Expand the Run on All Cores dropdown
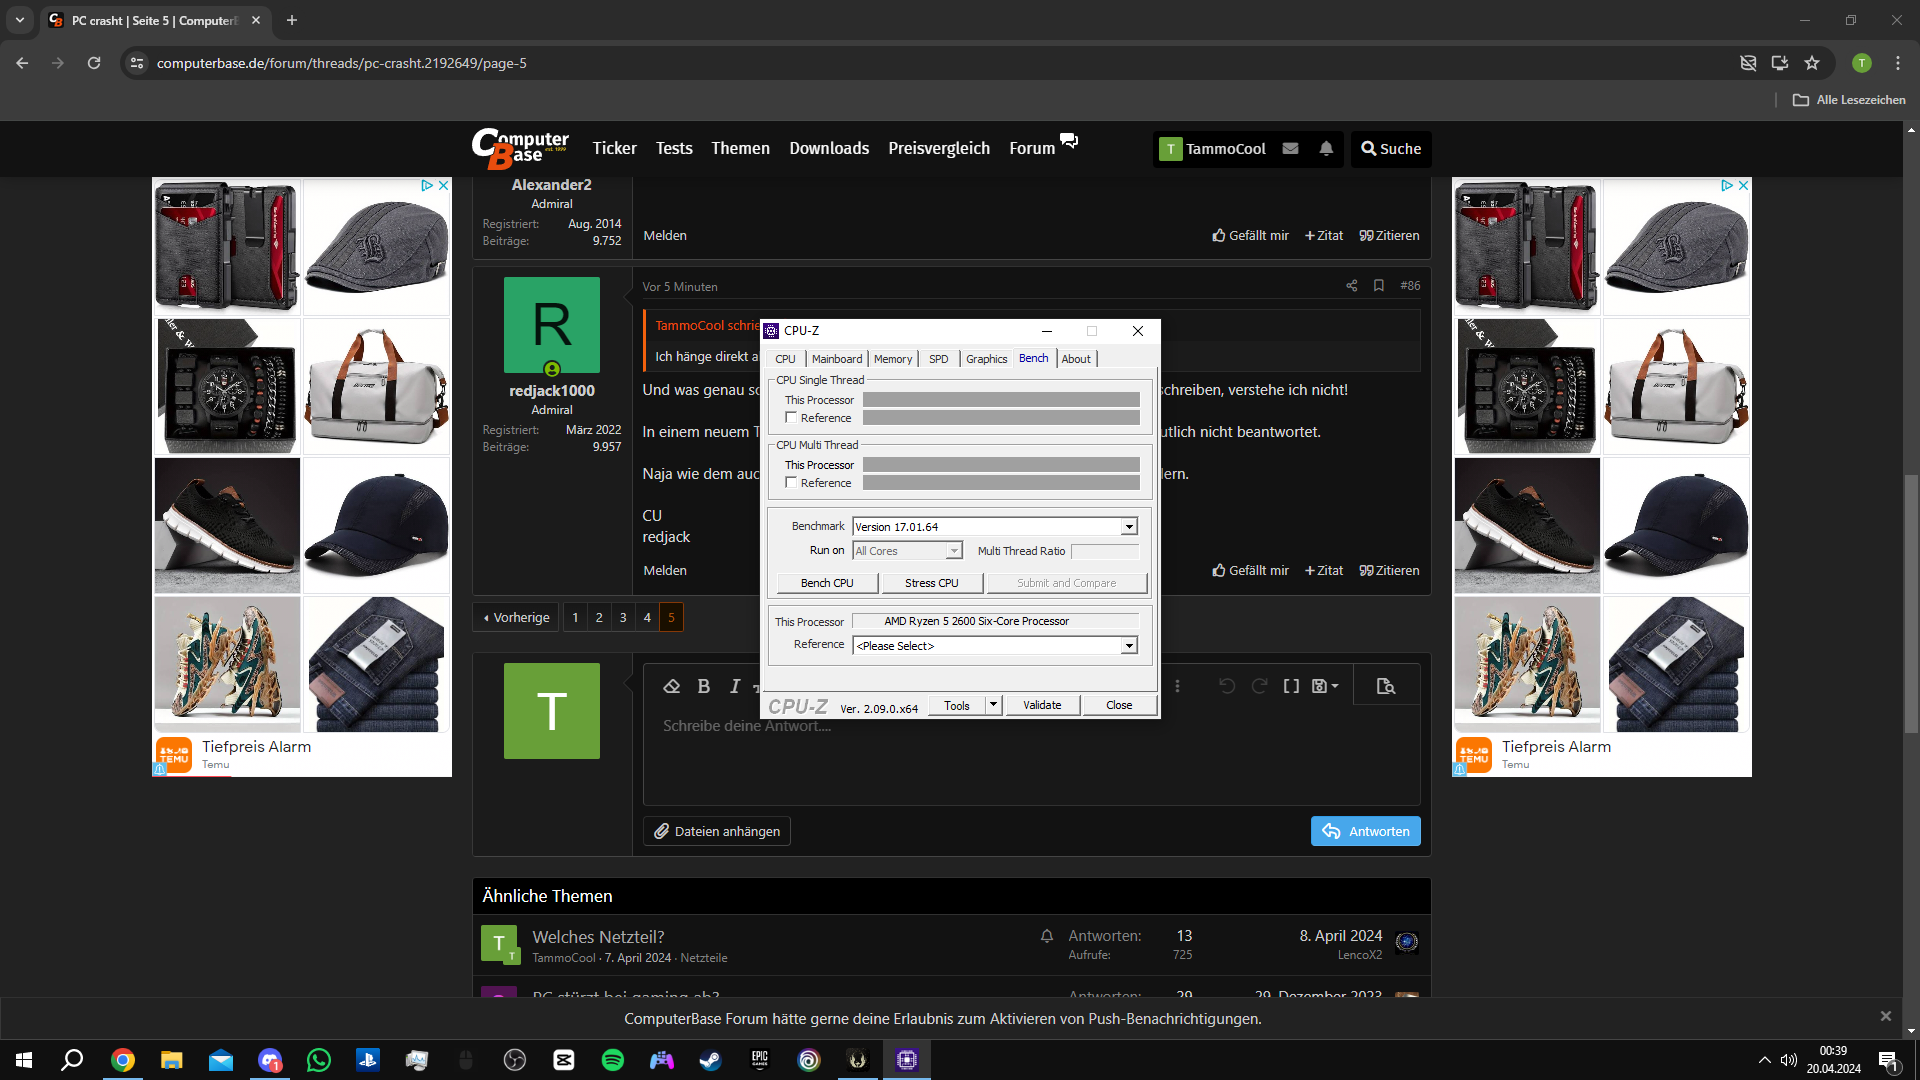The image size is (1920, 1080). pos(954,551)
